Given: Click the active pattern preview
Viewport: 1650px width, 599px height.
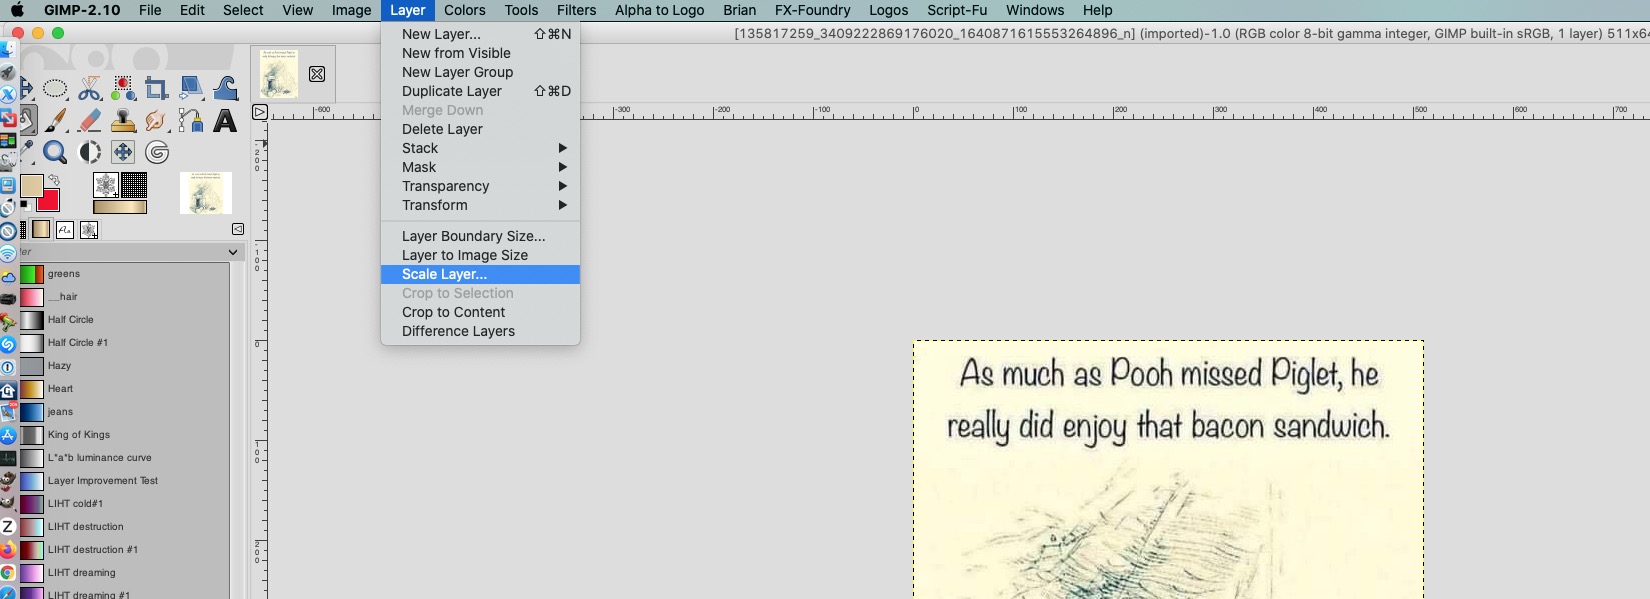Looking at the screenshot, I should click(x=134, y=185).
